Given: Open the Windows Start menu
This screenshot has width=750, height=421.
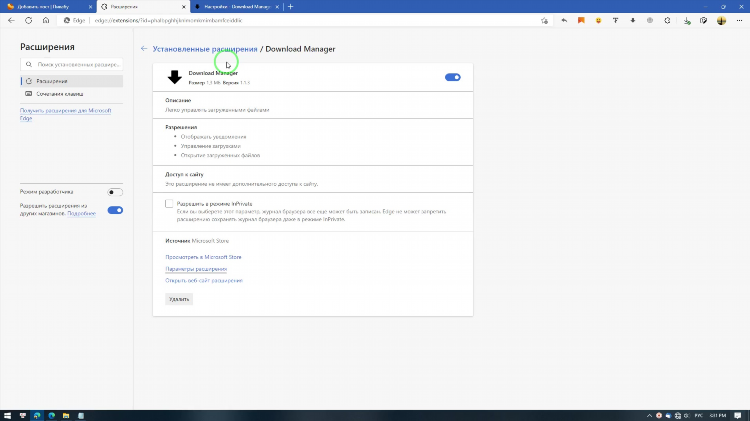Looking at the screenshot, I should point(7,415).
